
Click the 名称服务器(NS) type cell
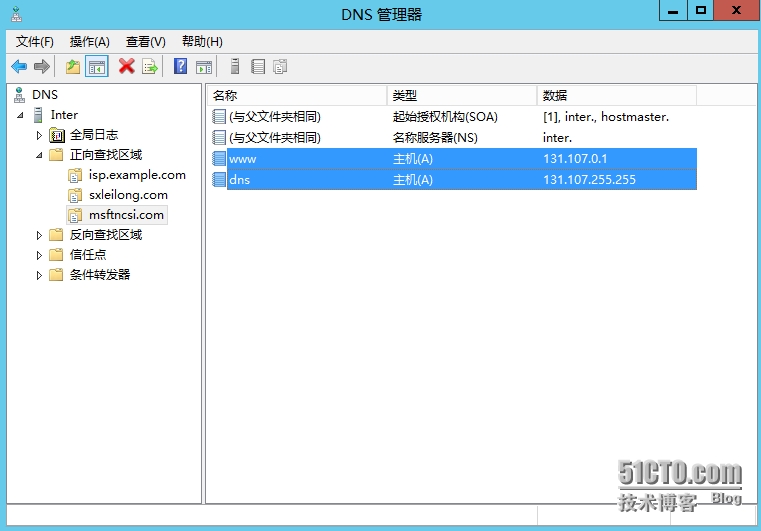(x=435, y=138)
